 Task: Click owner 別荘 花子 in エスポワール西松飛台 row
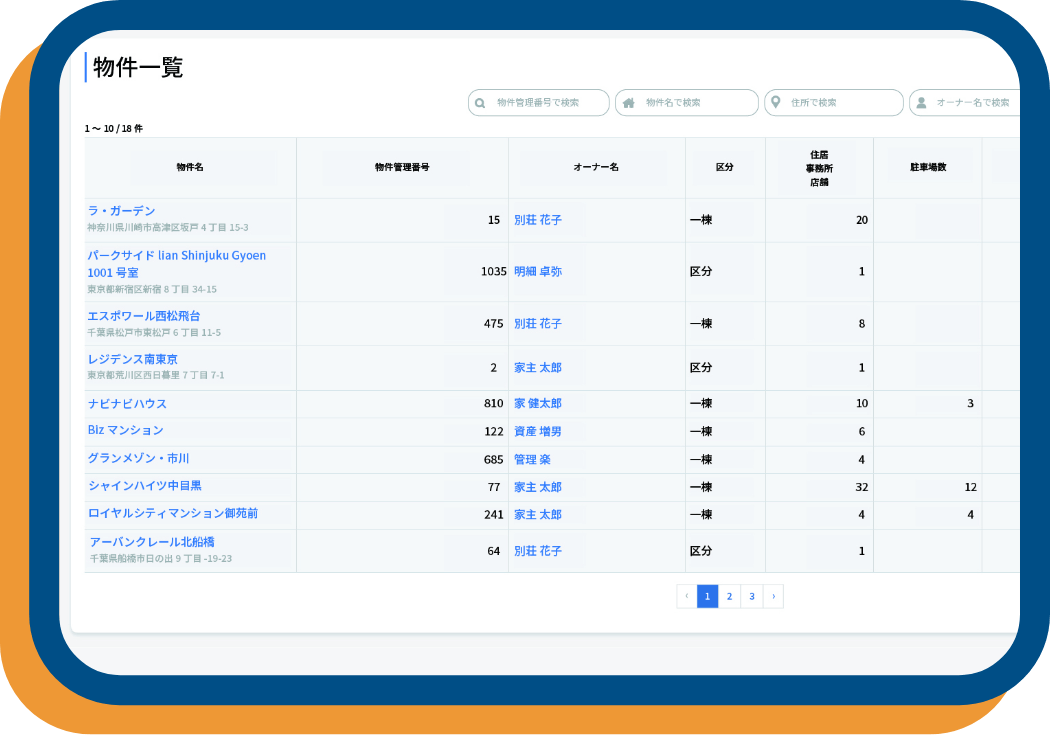pyautogui.click(x=538, y=324)
